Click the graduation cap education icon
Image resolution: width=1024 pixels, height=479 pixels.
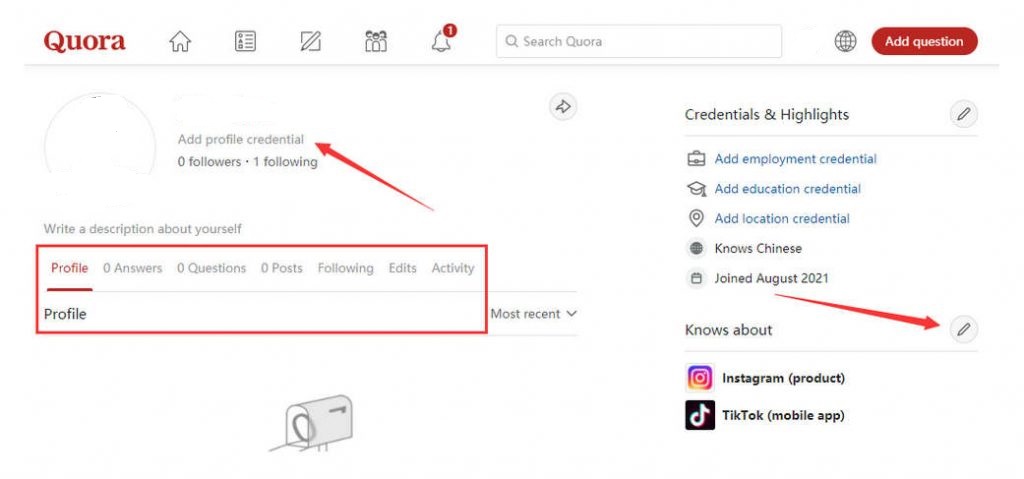pyautogui.click(x=697, y=189)
